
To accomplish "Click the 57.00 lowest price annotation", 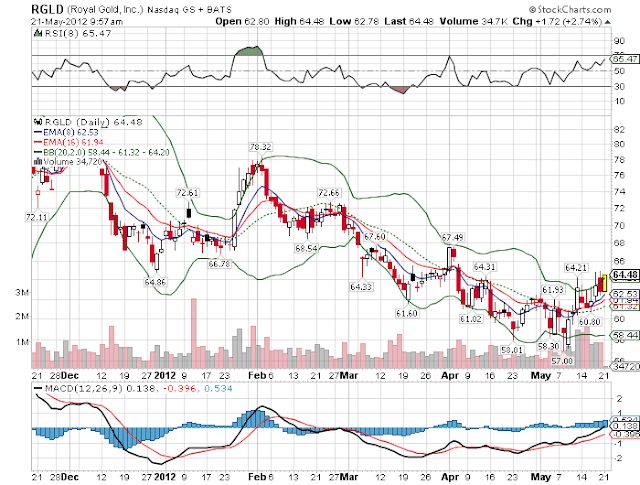I will click(x=562, y=361).
